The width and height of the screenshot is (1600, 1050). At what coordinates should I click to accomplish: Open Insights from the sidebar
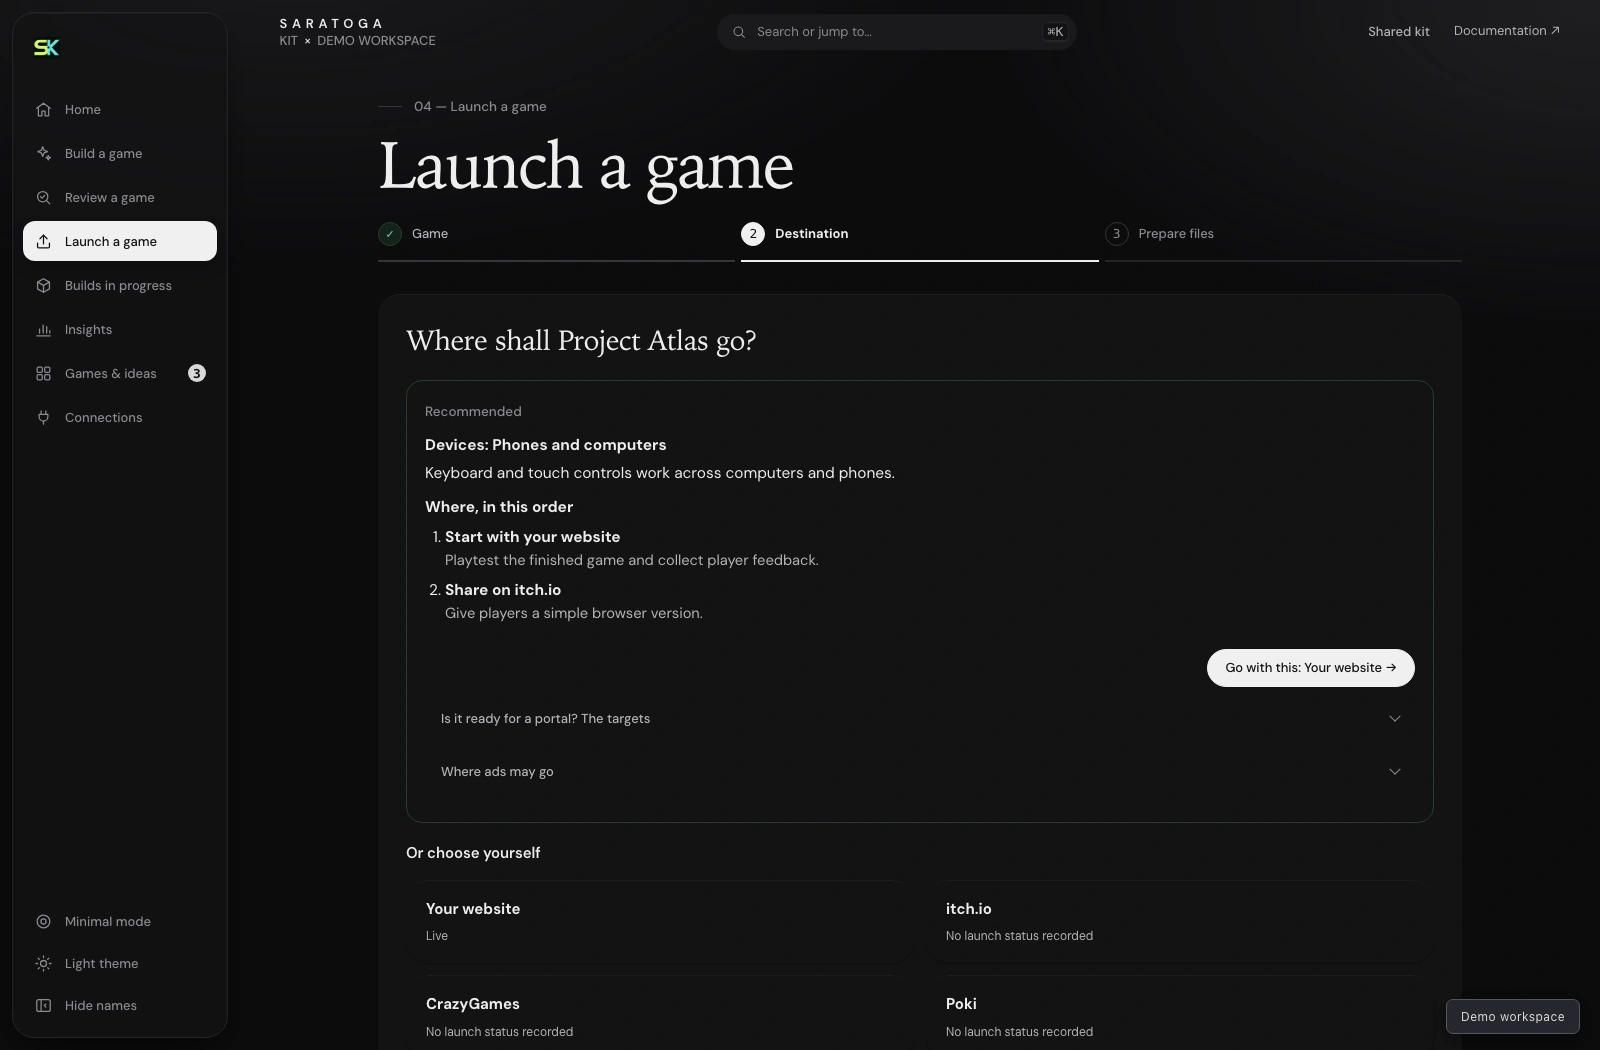[x=120, y=330]
